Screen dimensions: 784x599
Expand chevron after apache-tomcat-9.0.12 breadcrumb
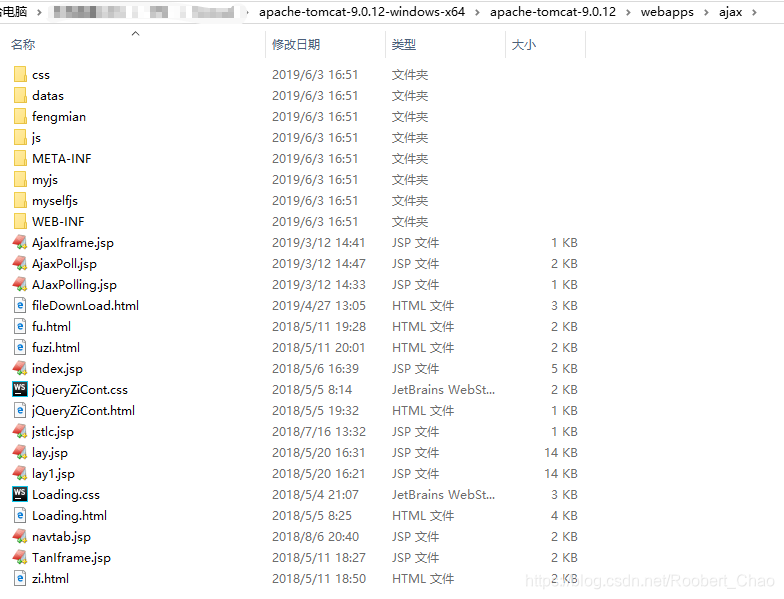[628, 12]
